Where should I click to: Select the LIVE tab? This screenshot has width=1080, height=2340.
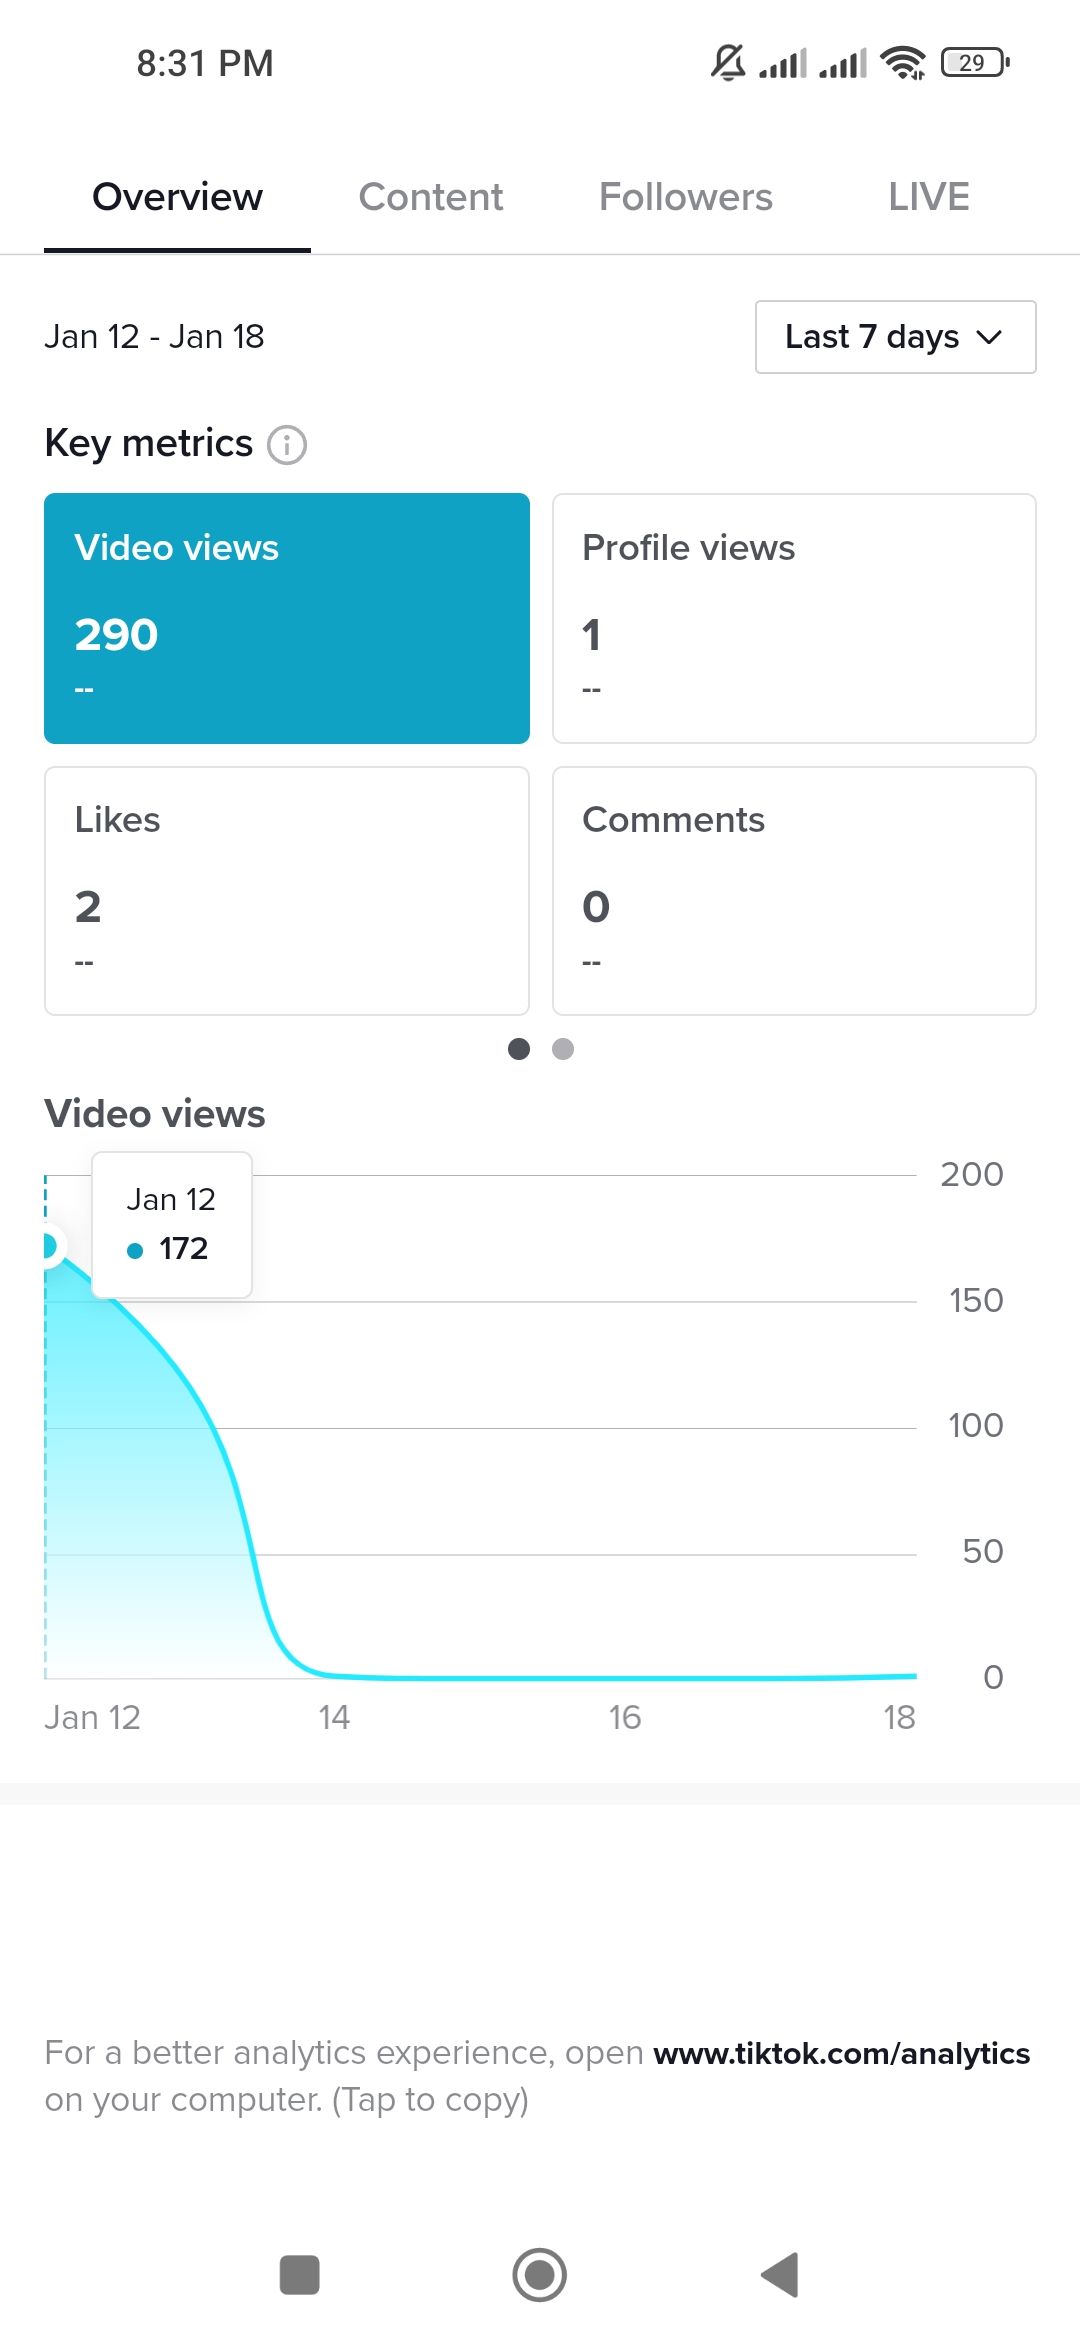928,197
